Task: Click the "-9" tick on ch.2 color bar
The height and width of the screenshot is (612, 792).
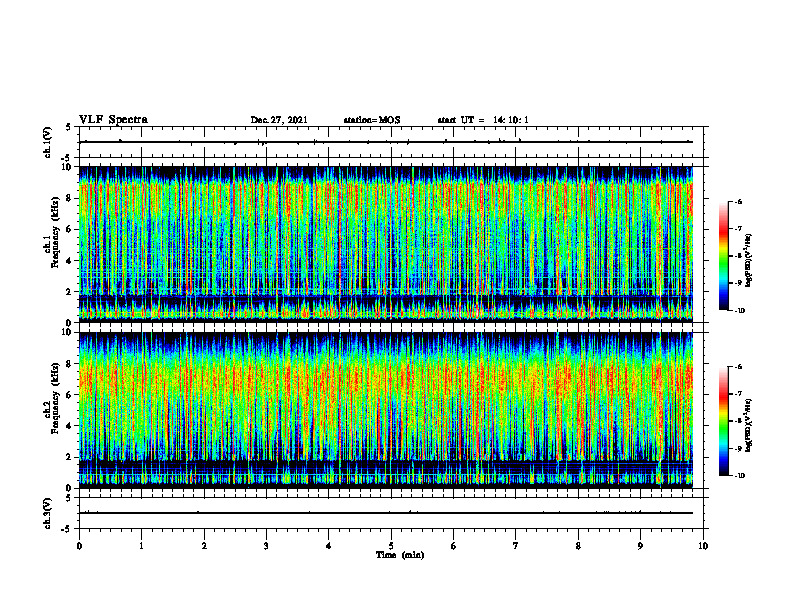Action: click(738, 448)
